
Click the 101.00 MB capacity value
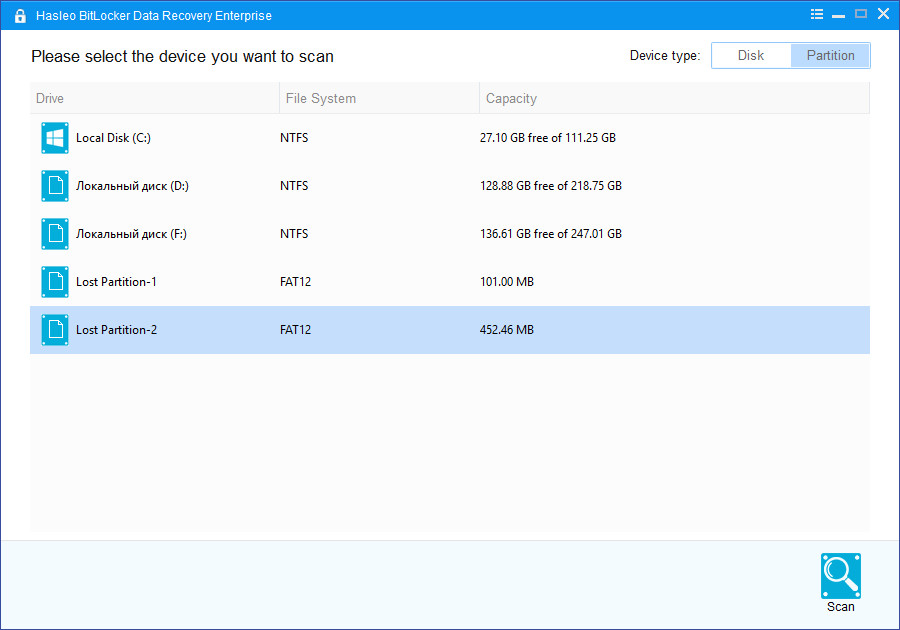(507, 282)
